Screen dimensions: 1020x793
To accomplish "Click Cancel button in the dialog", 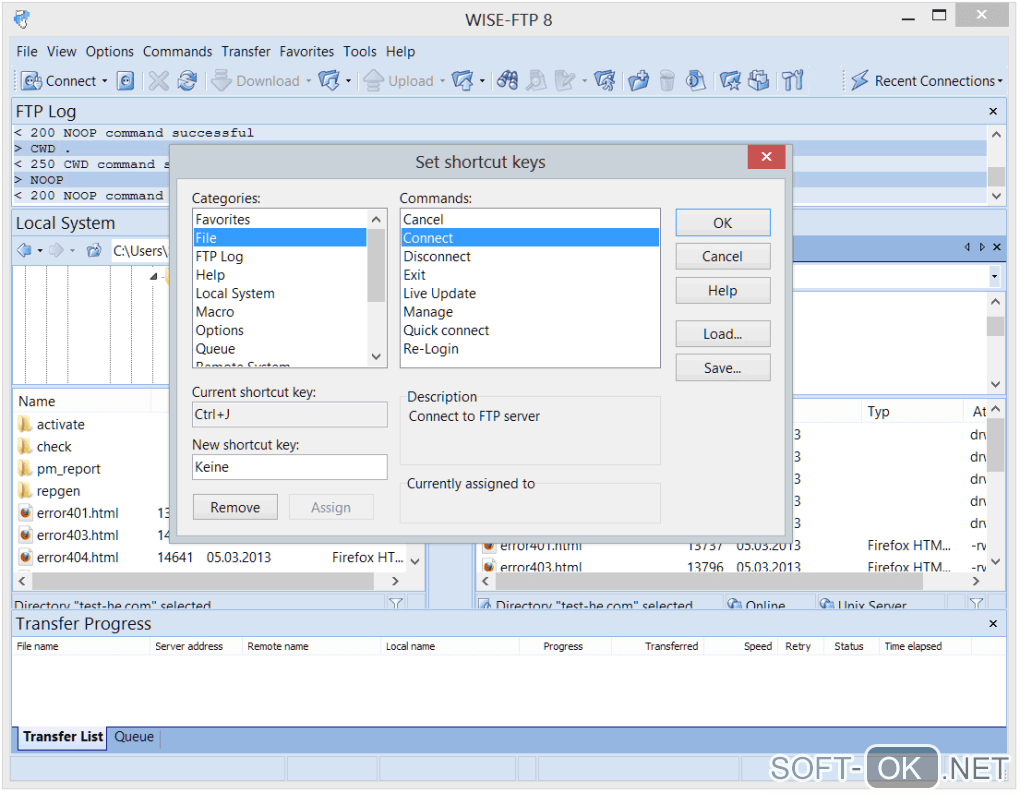I will pyautogui.click(x=723, y=257).
